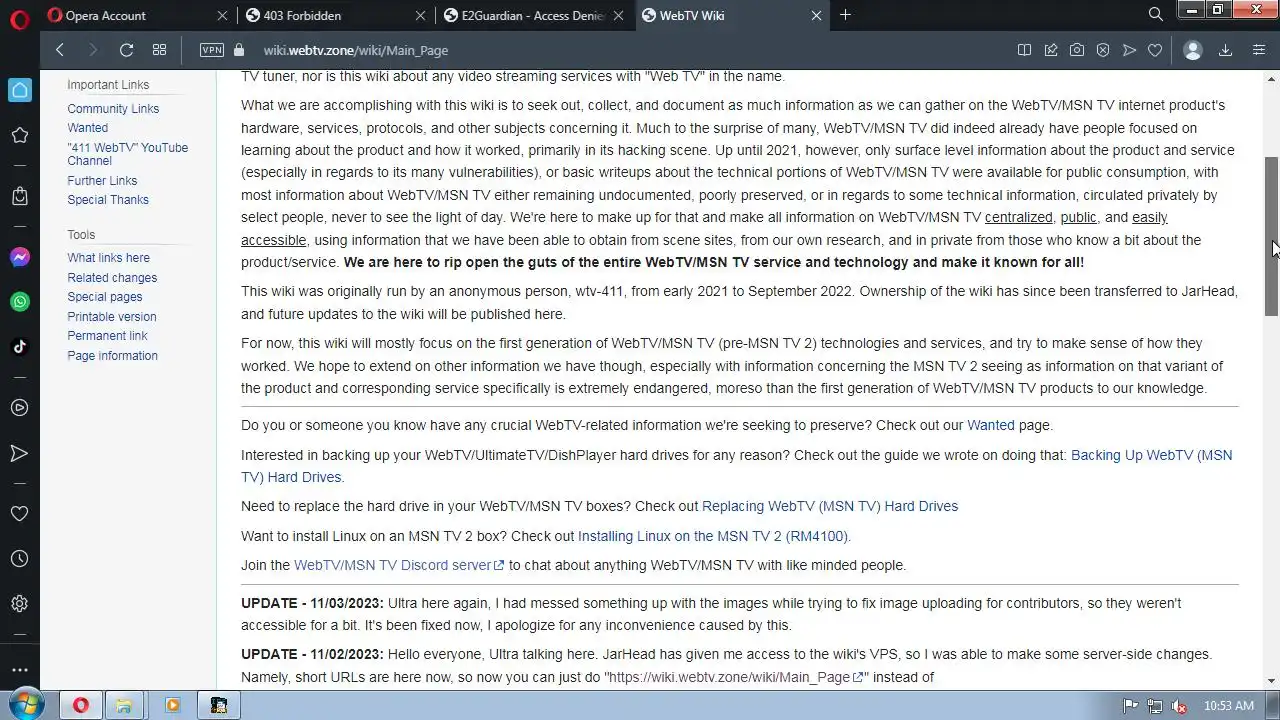Open the Easy Setup sliders icon
This screenshot has height=720, width=1280.
1259,50
